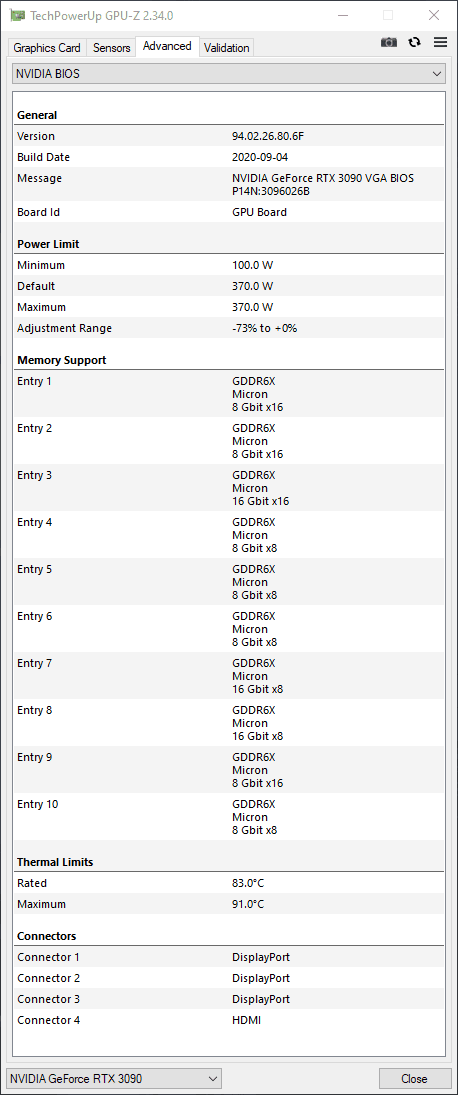The image size is (458, 1095).
Task: Click the GPU-Z app icon in title bar
Action: 17,15
